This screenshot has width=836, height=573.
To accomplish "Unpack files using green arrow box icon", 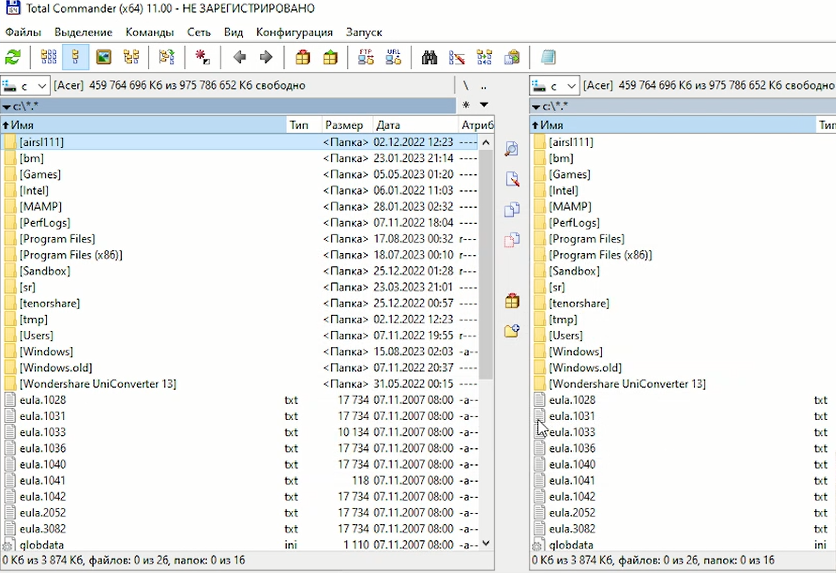I will pyautogui.click(x=330, y=57).
